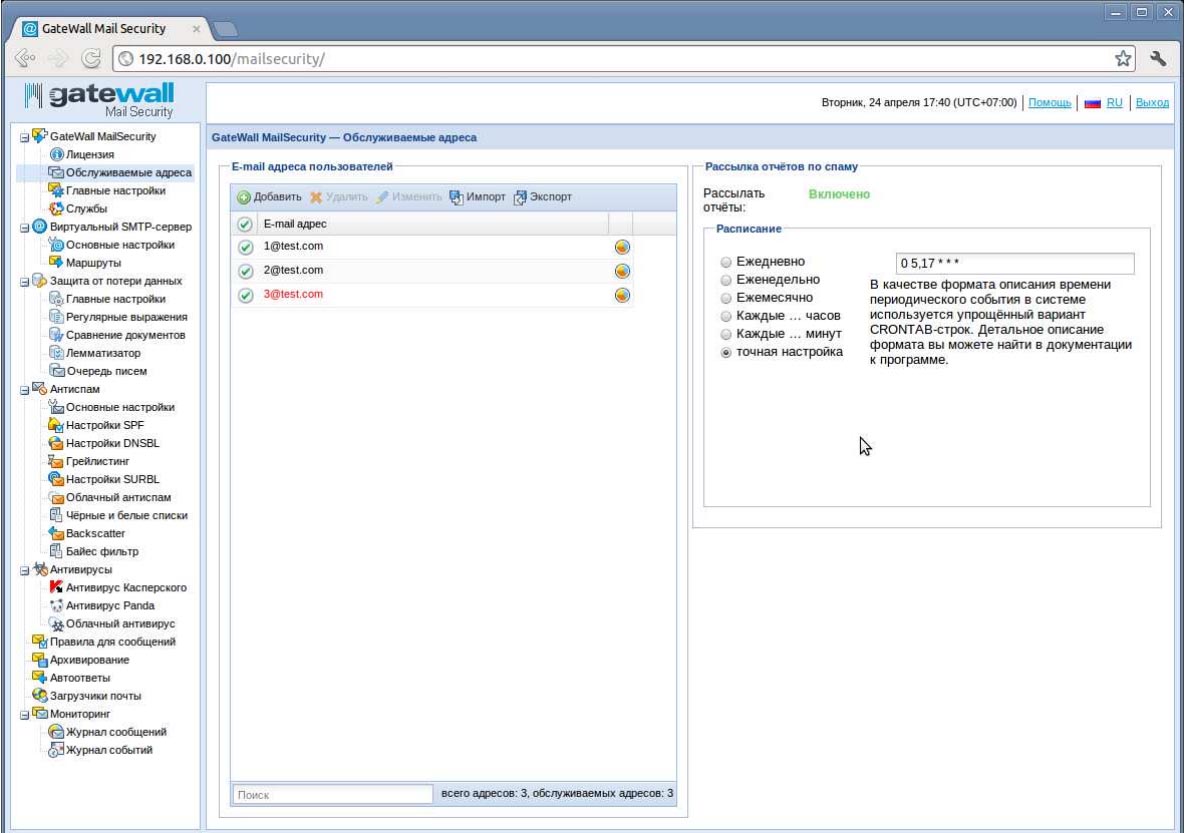1185x833 pixels.
Task: Click the orange status icon for 1@test.com
Action: click(x=621, y=247)
